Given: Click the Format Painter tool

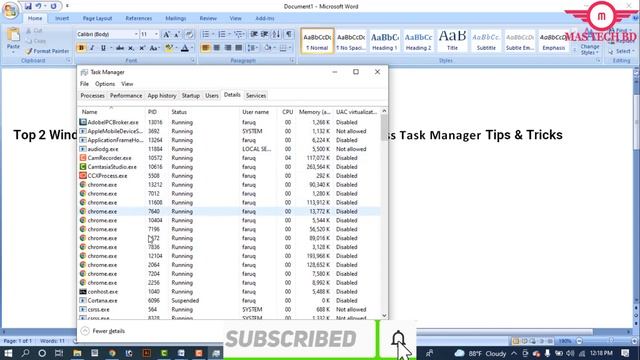Looking at the screenshot, I should tap(47, 51).
